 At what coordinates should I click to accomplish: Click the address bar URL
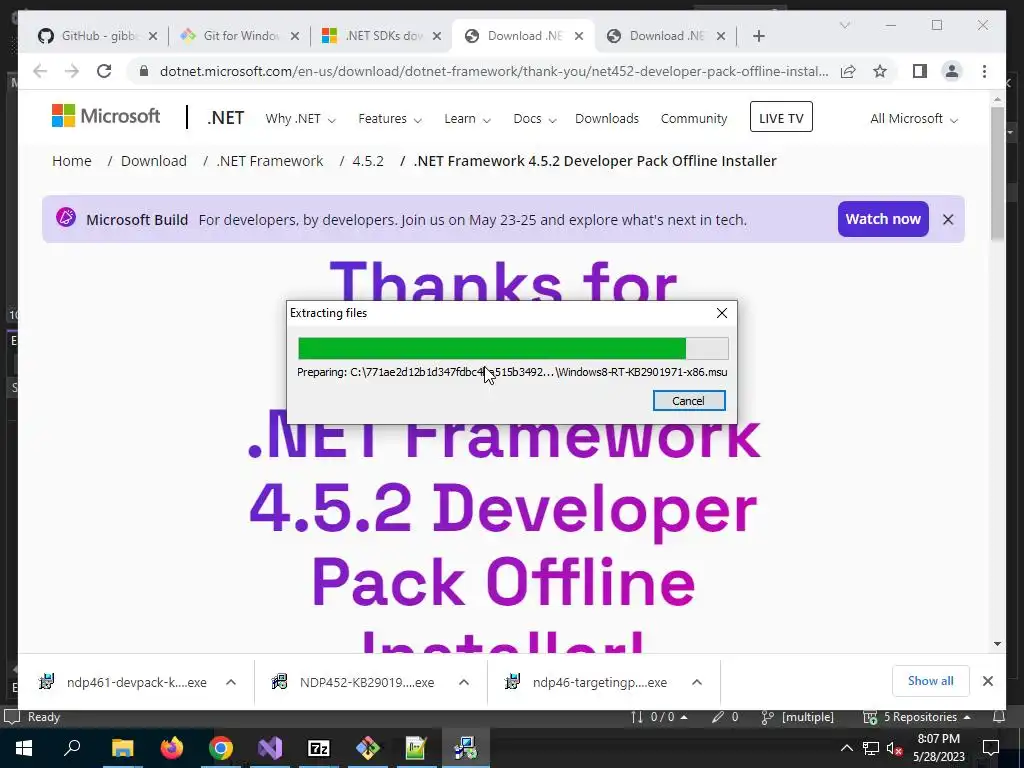coord(494,71)
